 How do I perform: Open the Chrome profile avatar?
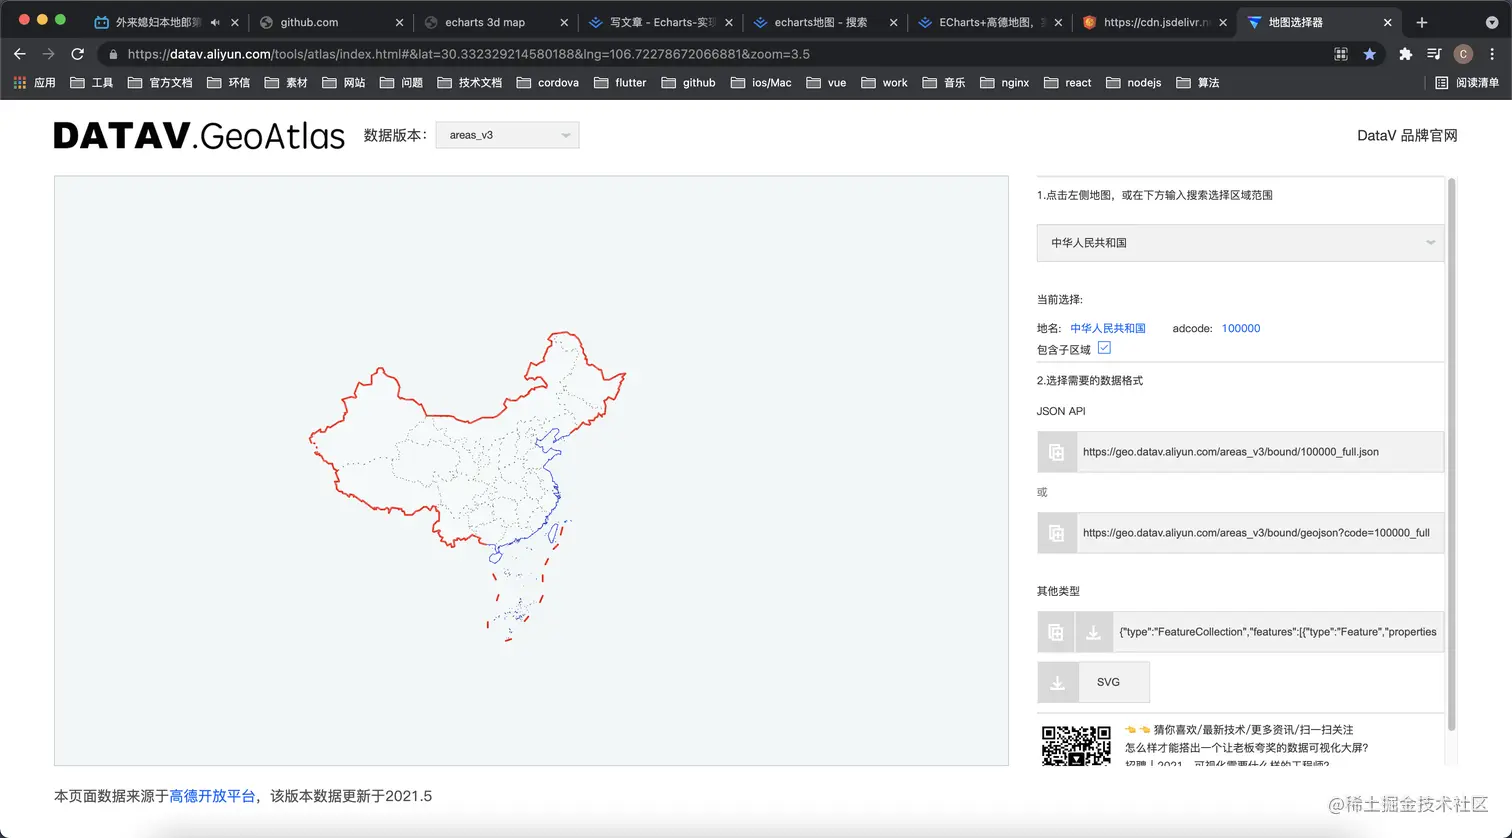point(1463,54)
